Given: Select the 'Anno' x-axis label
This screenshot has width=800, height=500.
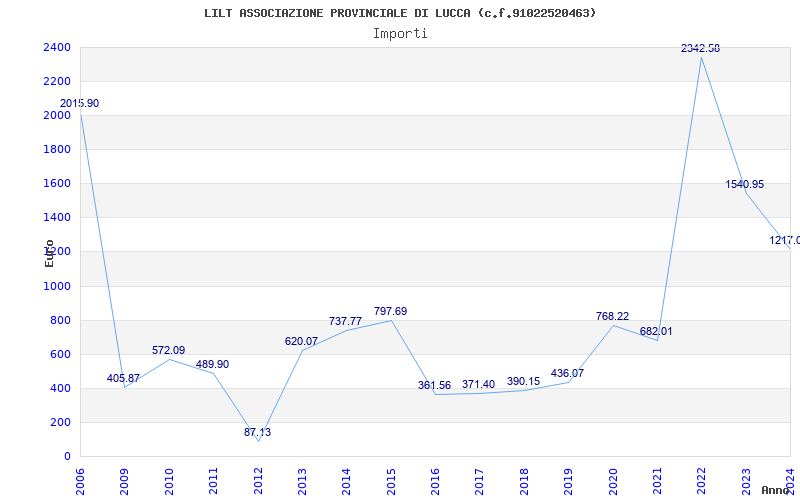Looking at the screenshot, I should 775,490.
